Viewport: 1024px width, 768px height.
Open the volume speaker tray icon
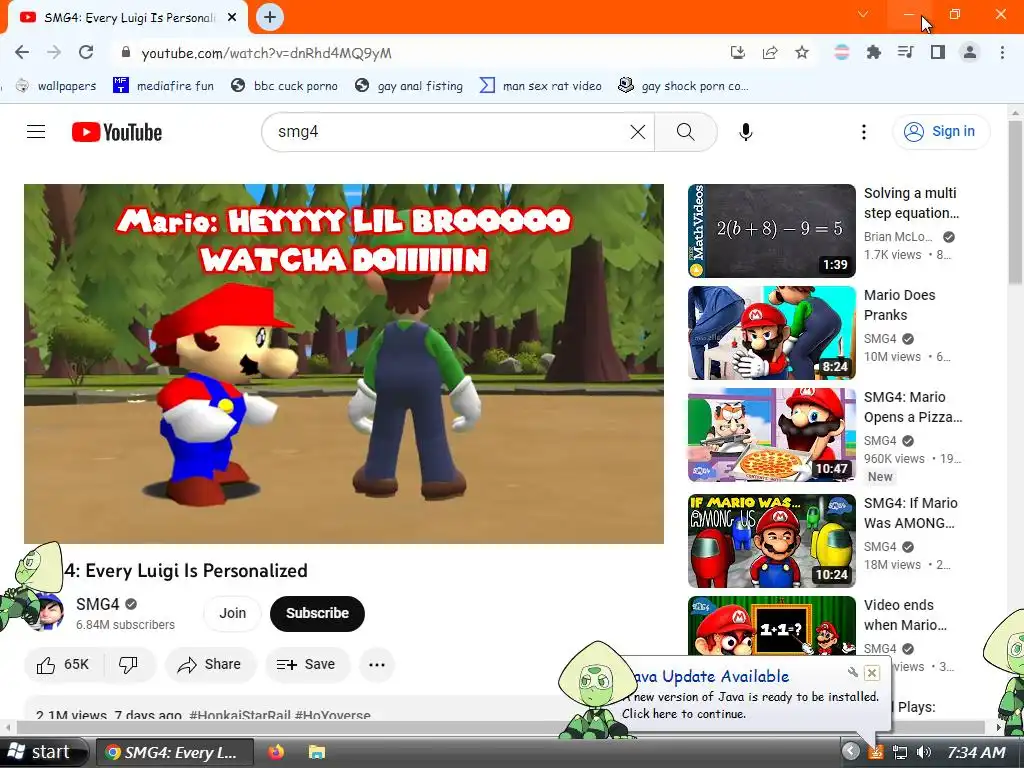[924, 752]
